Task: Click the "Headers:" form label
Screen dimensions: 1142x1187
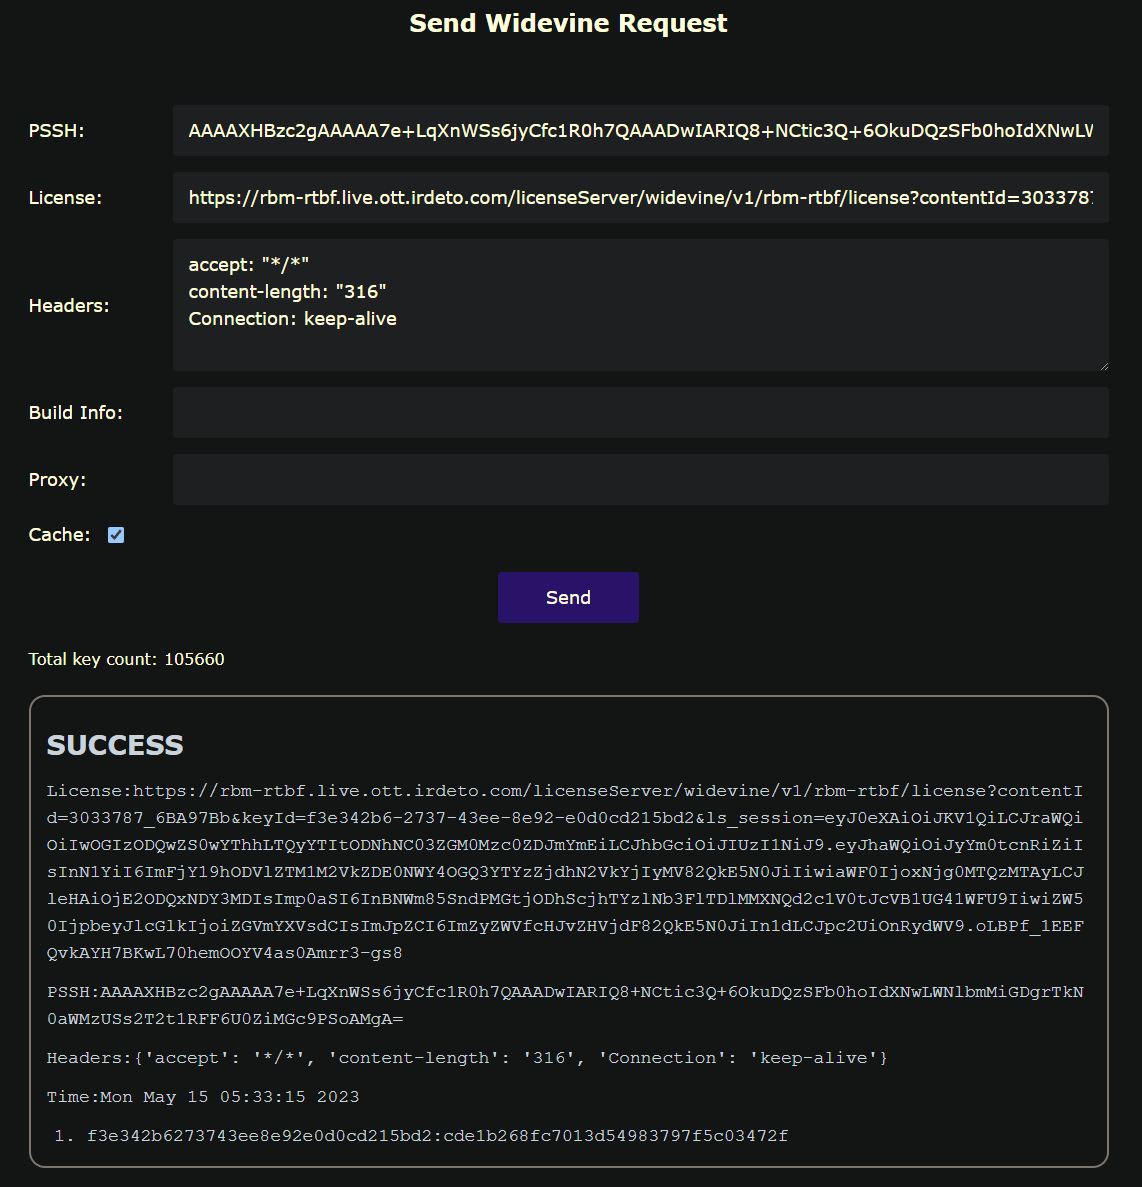Action: (69, 306)
